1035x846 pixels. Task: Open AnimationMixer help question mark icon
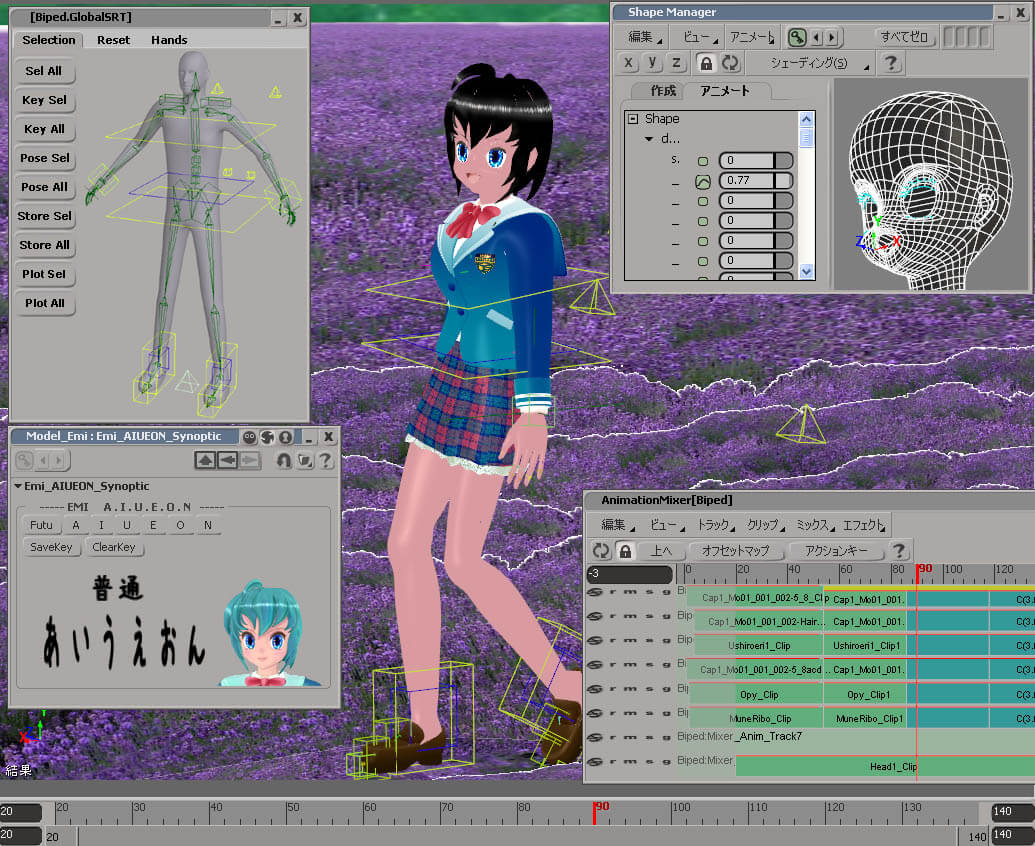(x=899, y=551)
